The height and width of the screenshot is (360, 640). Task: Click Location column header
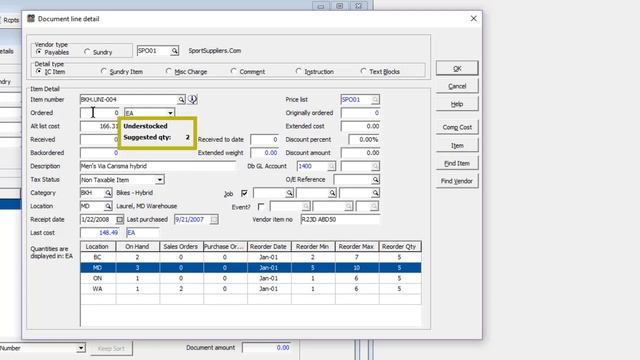pos(98,247)
